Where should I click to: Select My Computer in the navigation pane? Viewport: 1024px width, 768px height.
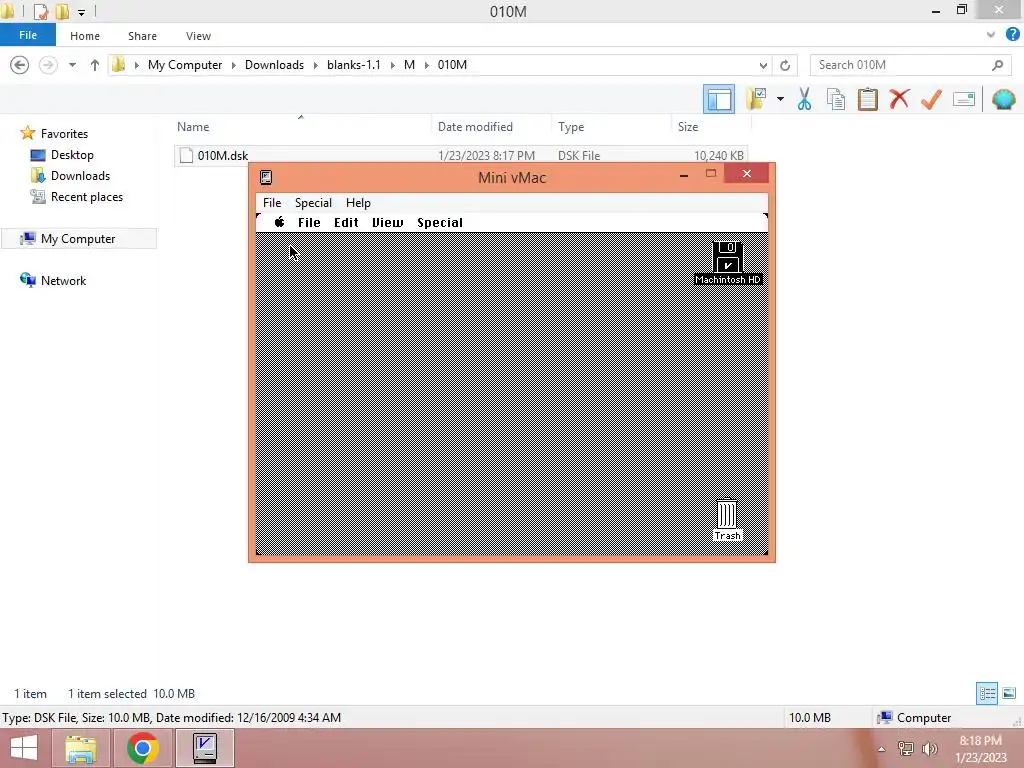tap(78, 239)
